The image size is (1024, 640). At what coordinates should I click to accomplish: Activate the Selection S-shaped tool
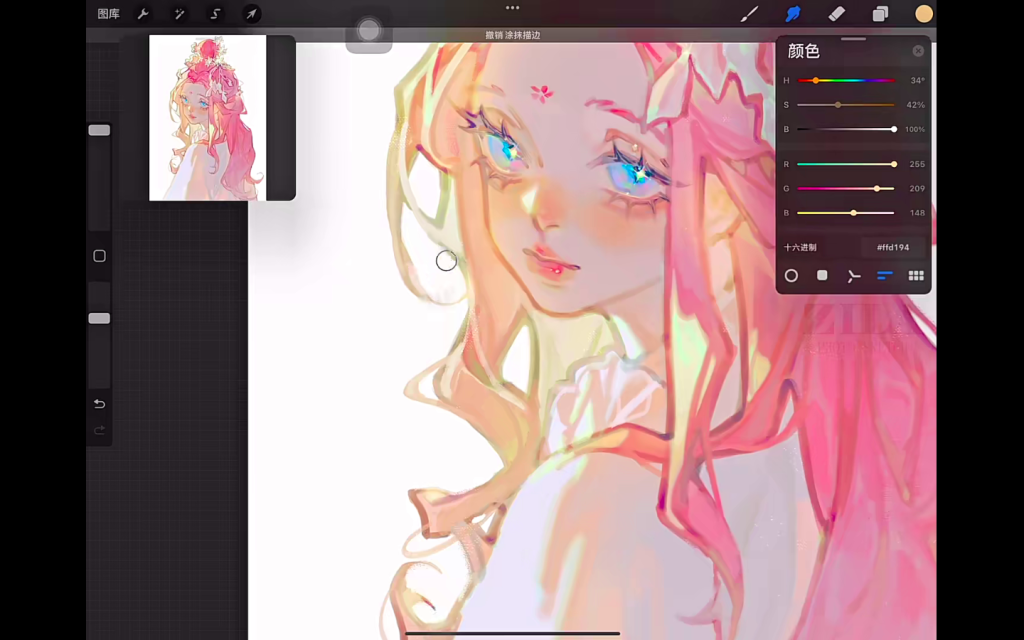[x=215, y=14]
